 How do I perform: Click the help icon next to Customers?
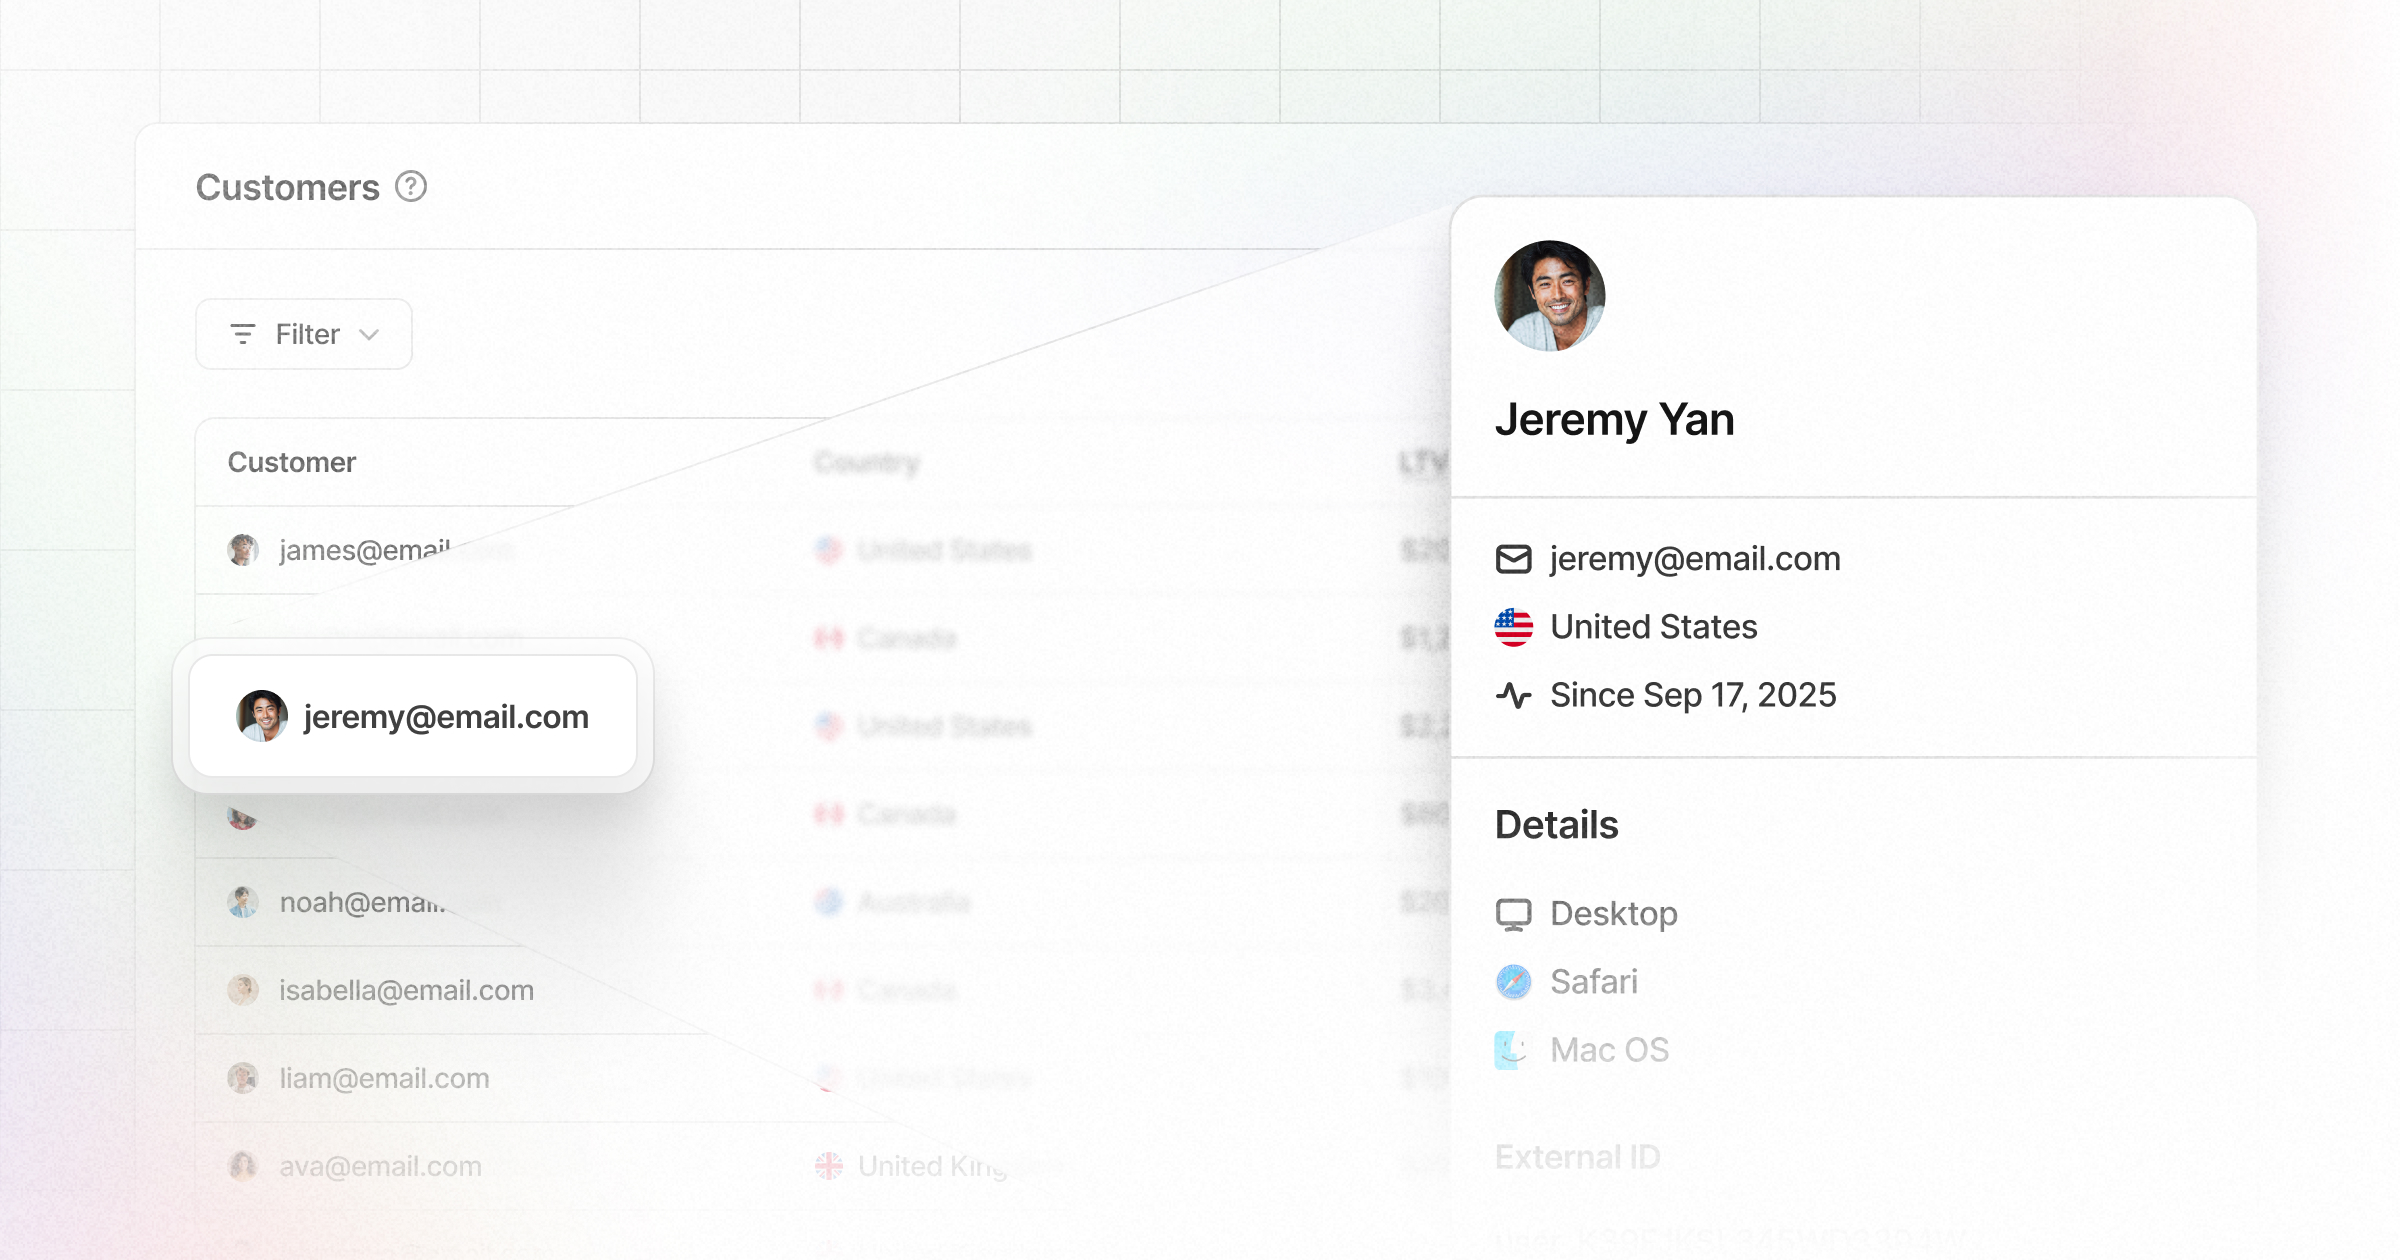tap(412, 186)
